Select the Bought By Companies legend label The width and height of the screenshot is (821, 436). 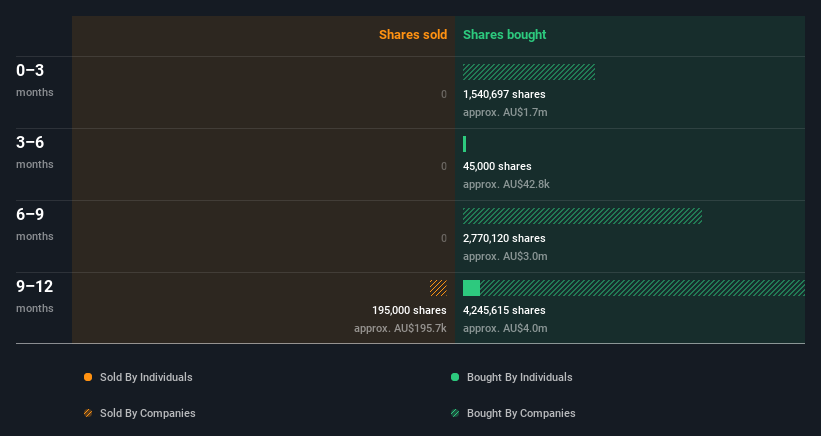click(521, 413)
